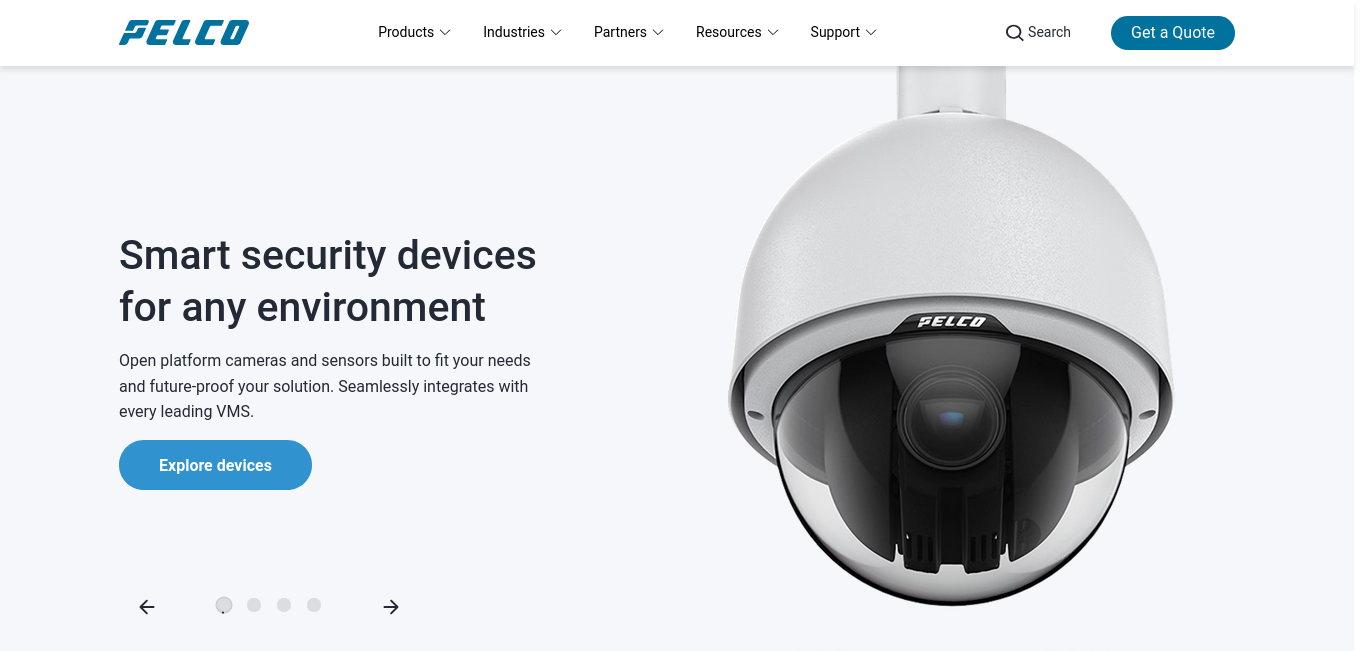
Task: Click the Pelco logo in header
Action: pos(184,33)
